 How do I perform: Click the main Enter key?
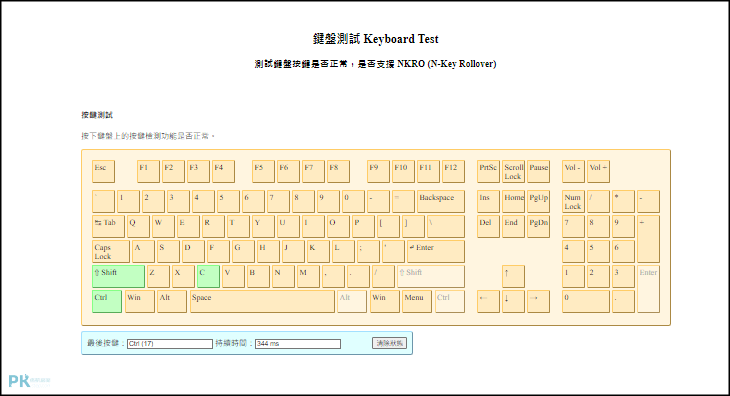(x=436, y=252)
